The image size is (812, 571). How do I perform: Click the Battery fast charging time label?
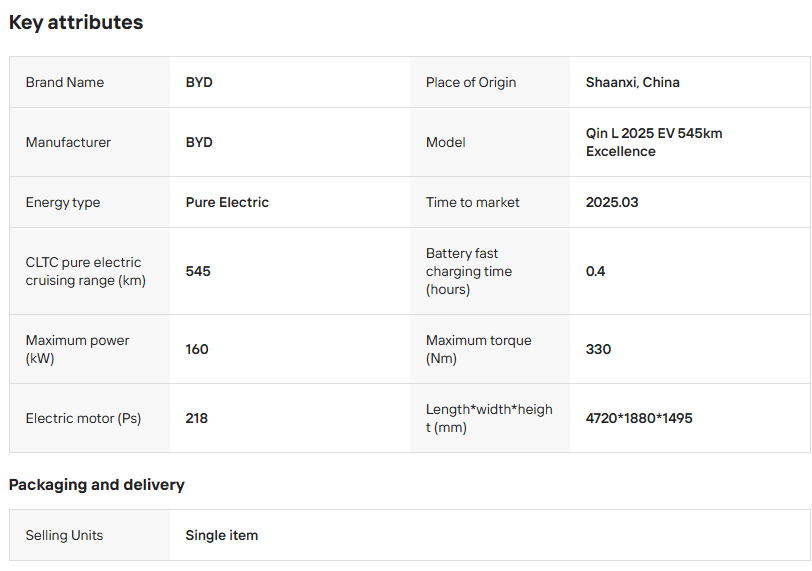(469, 271)
